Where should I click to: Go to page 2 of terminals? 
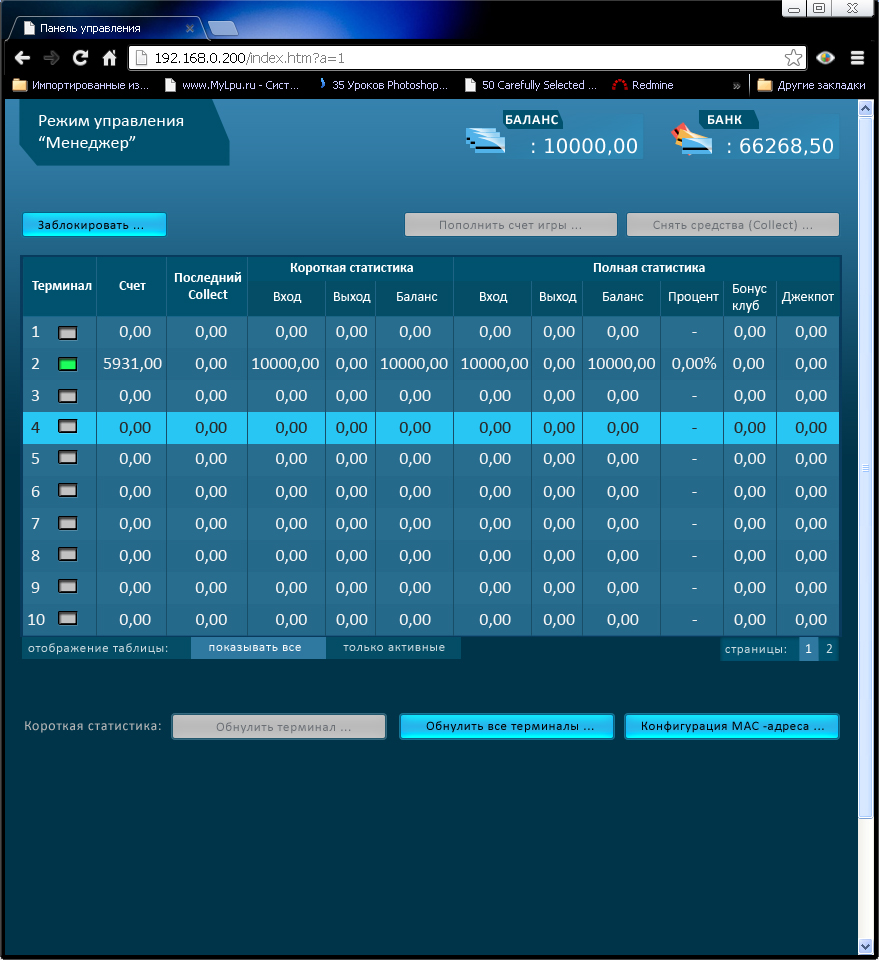click(829, 649)
